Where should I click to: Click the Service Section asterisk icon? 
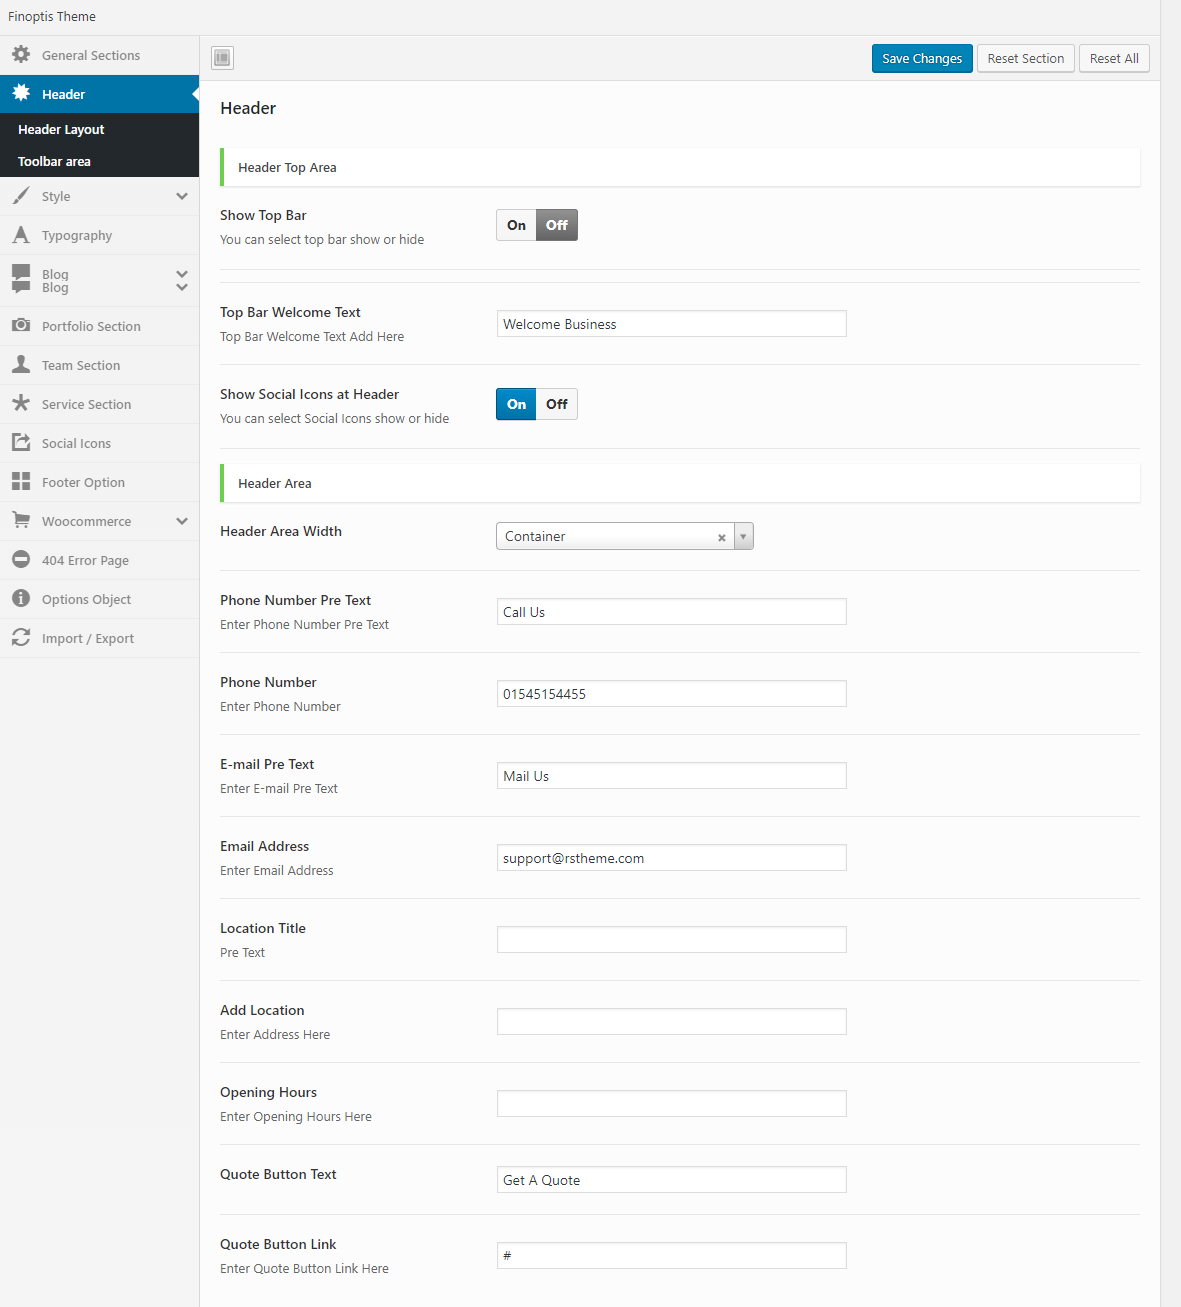pos(21,404)
